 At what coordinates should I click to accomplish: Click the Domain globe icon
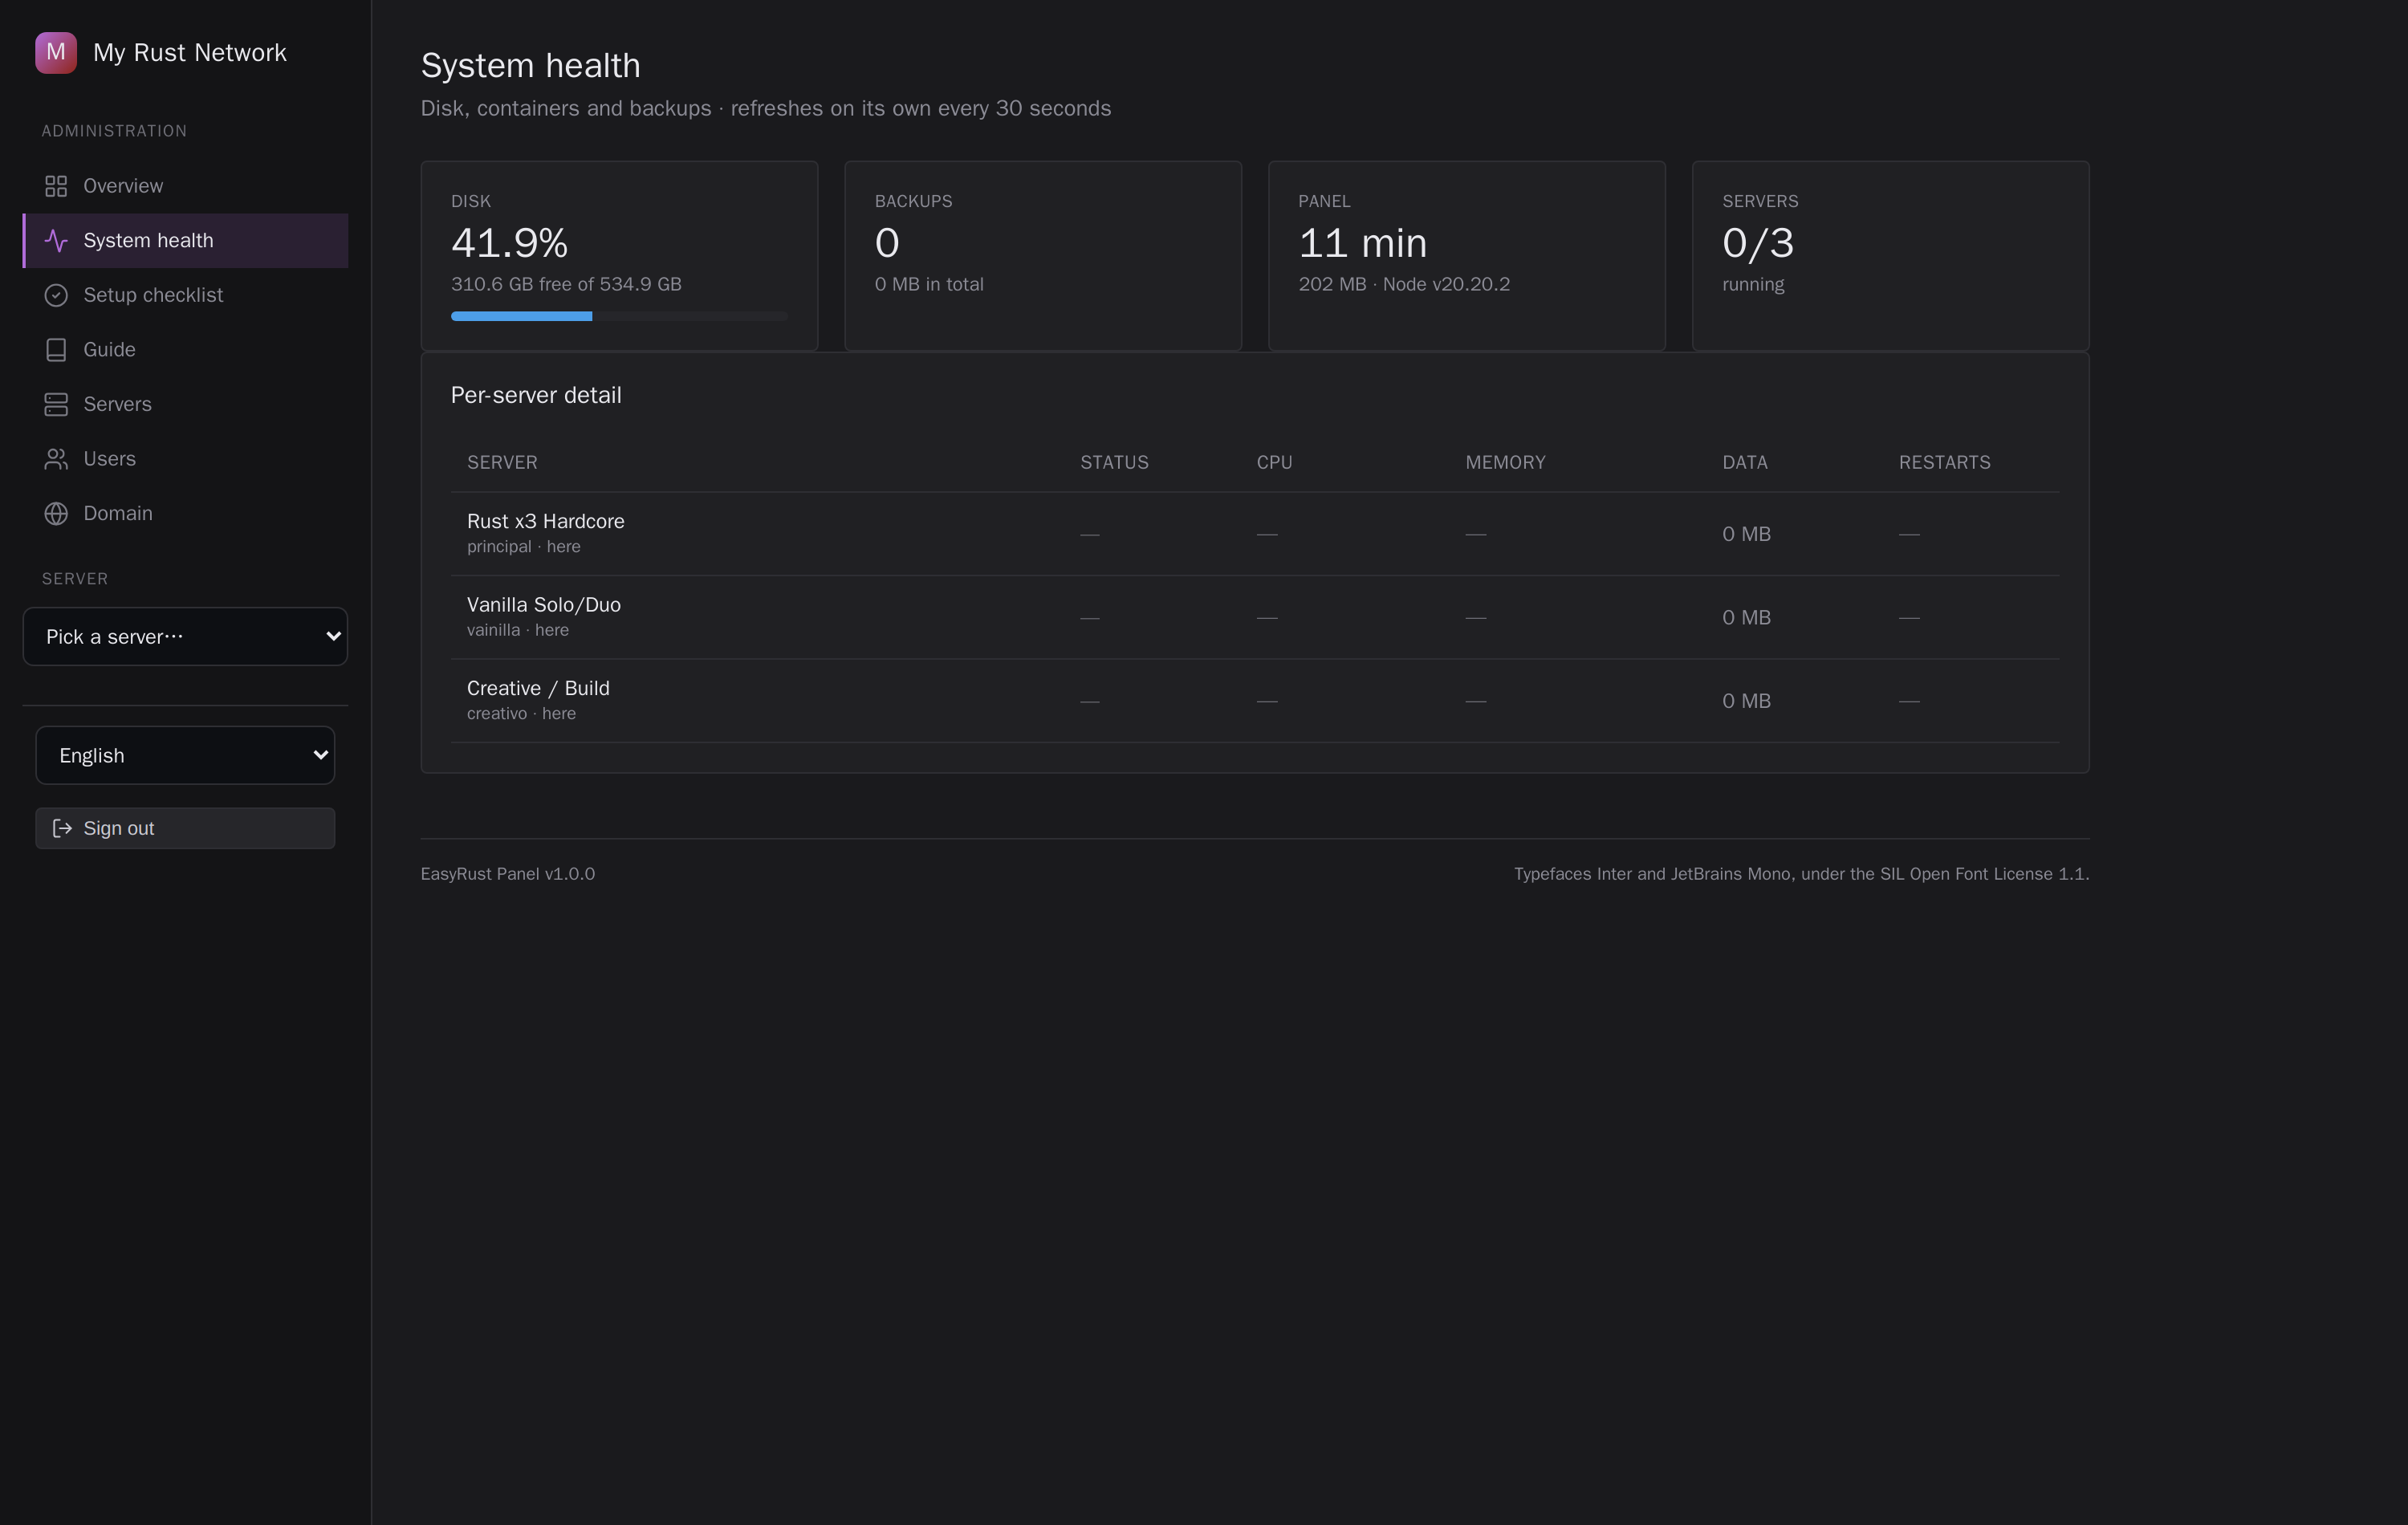tap(56, 513)
